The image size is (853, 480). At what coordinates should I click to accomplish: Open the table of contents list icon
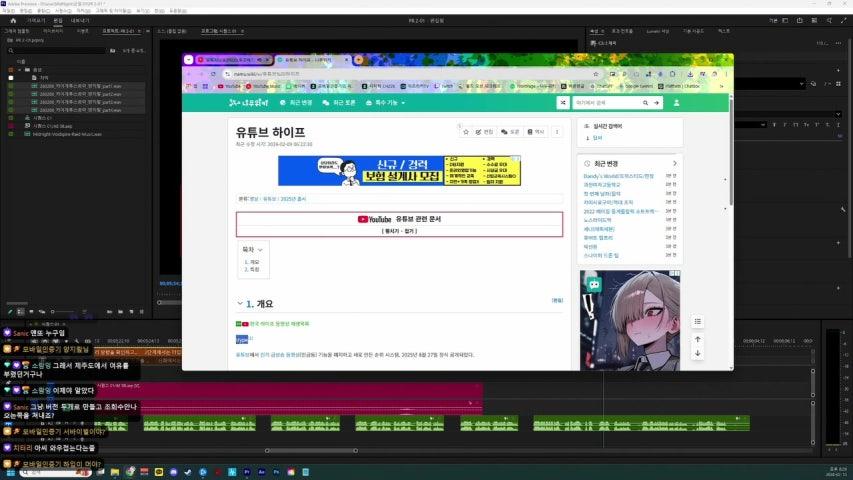click(698, 322)
